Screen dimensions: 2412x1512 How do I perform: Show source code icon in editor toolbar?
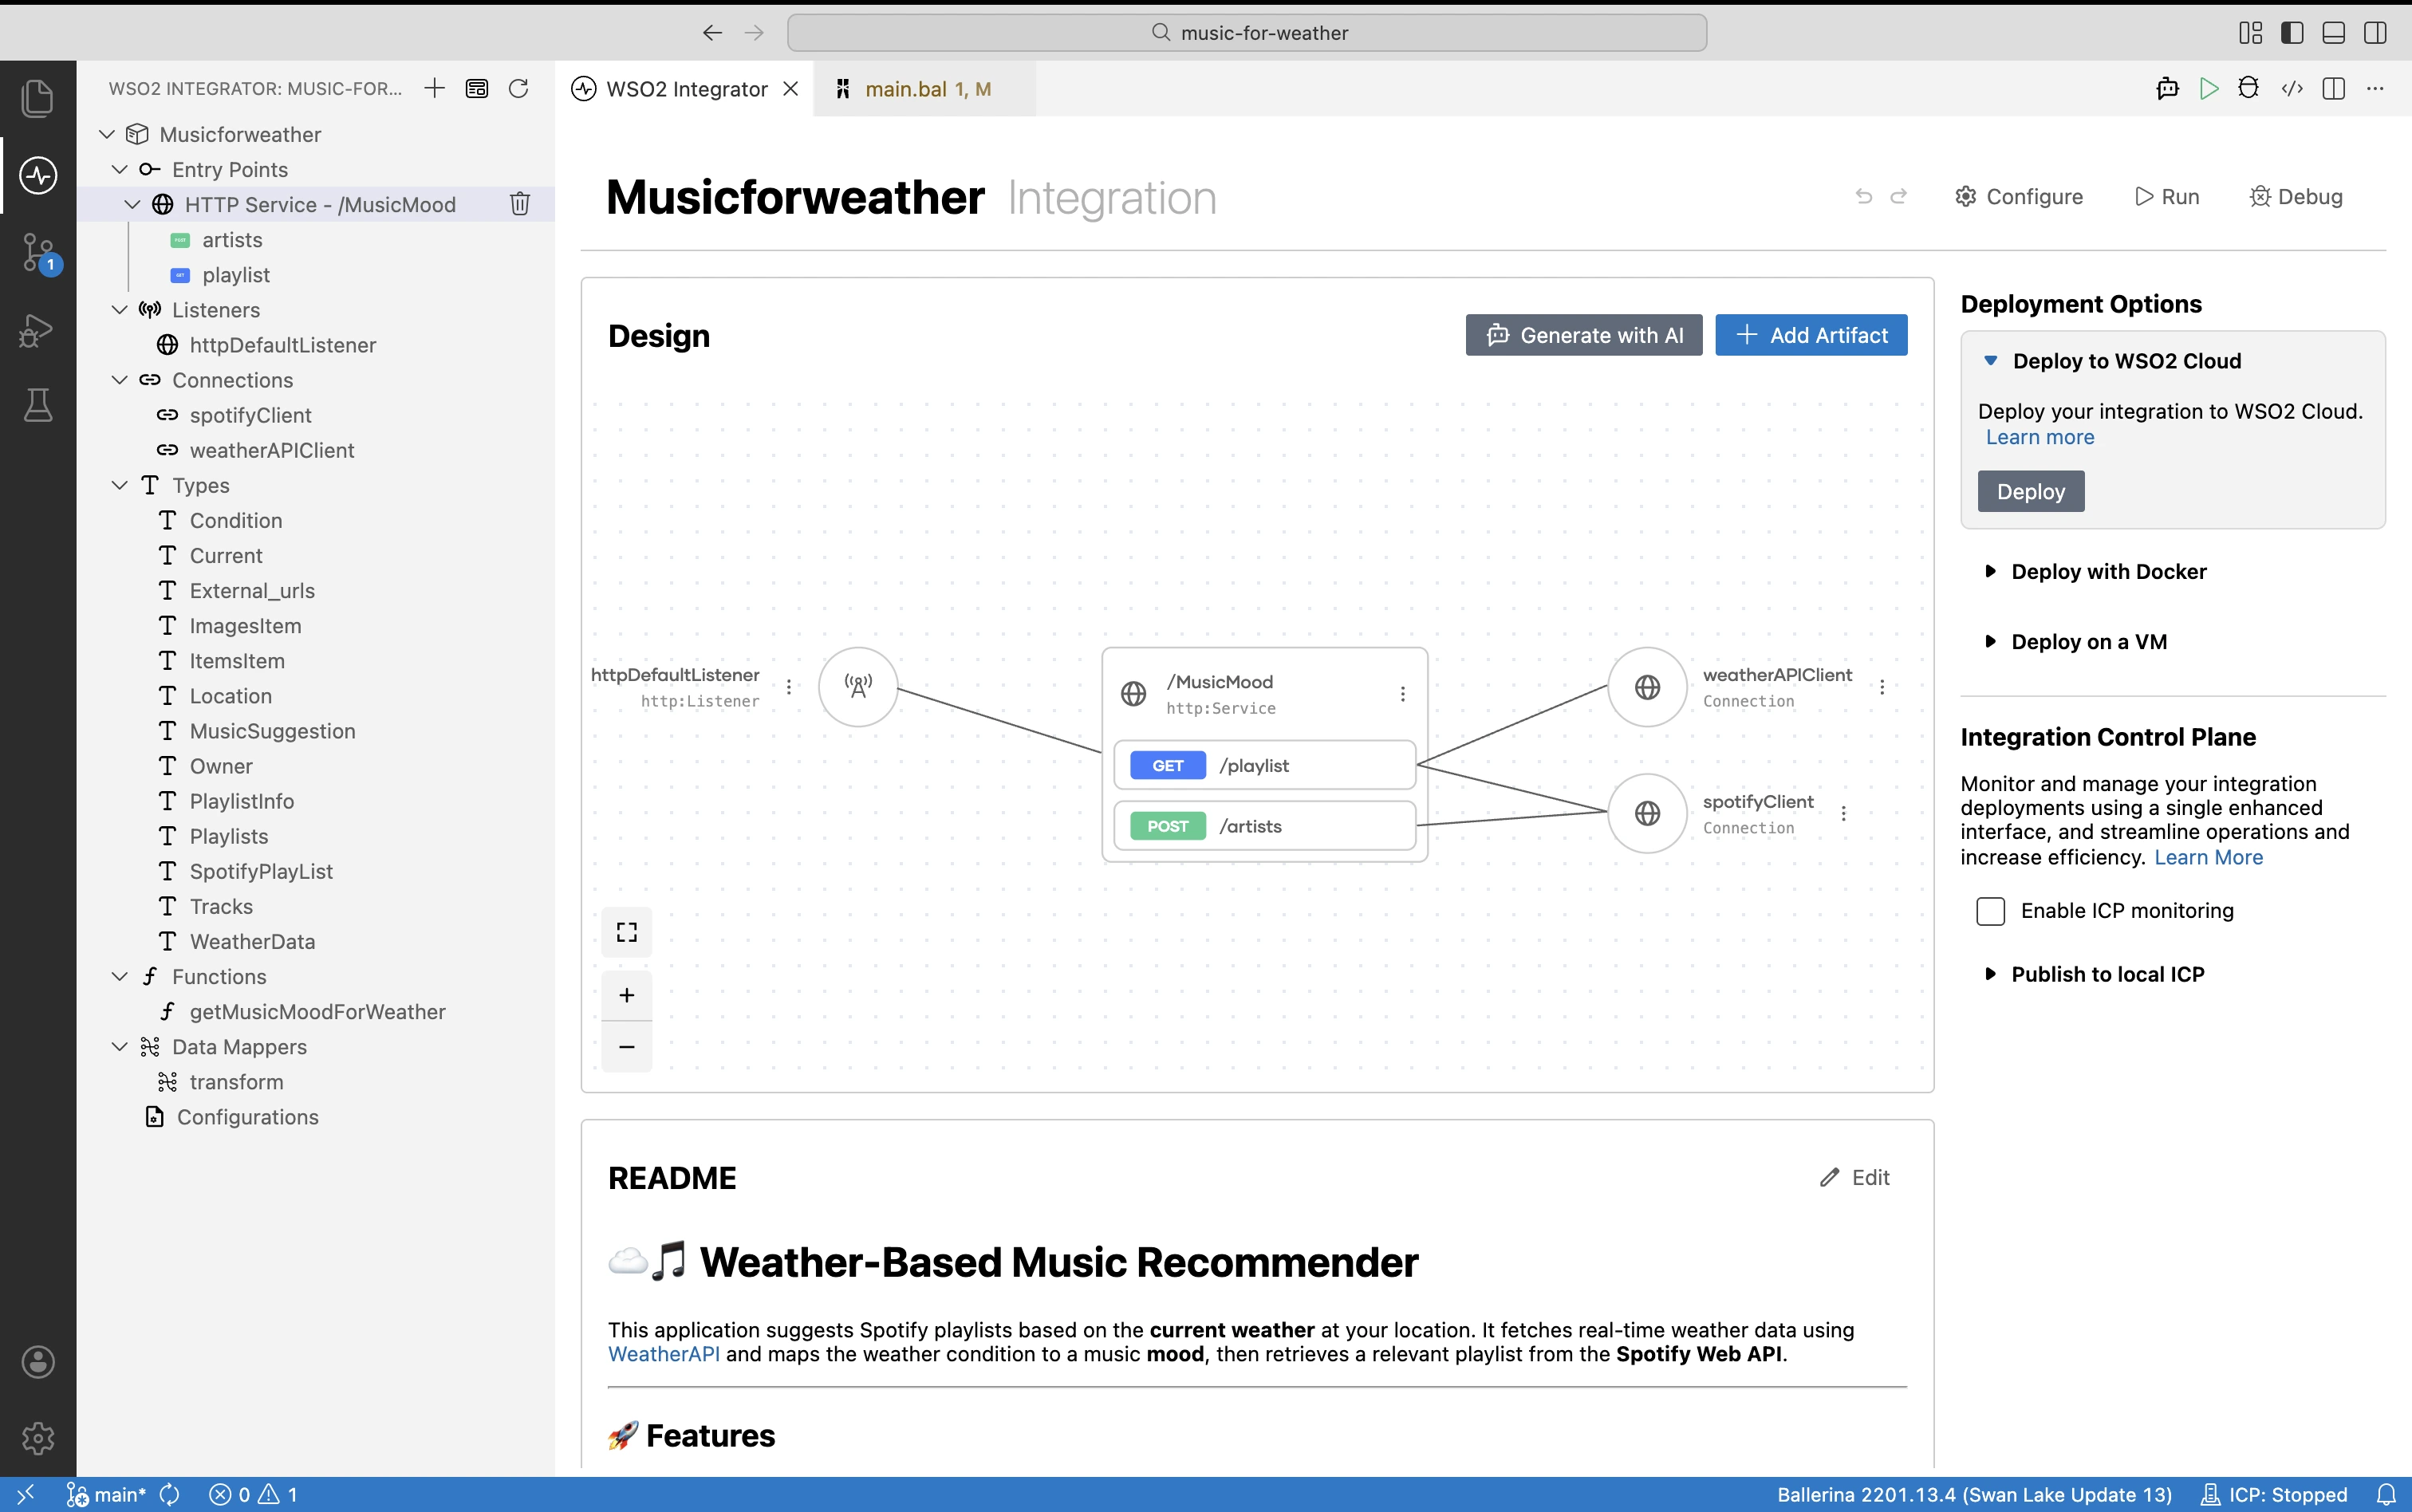(2292, 89)
